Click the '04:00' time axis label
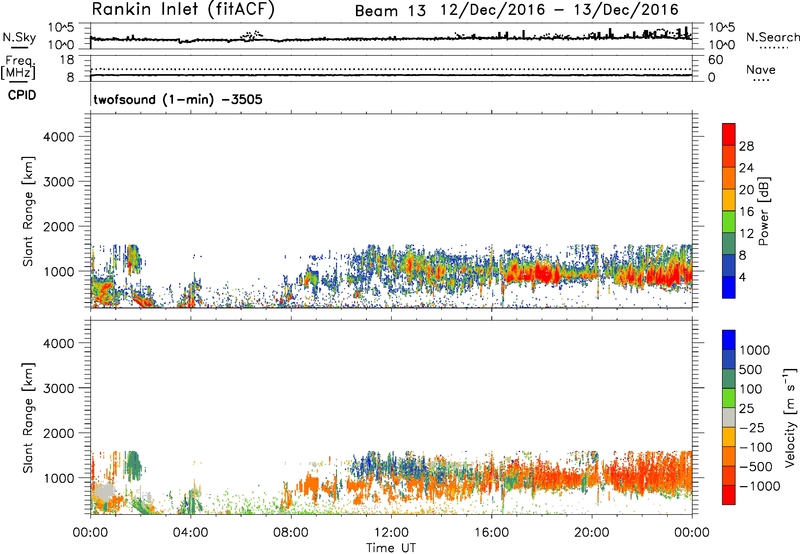 click(191, 533)
